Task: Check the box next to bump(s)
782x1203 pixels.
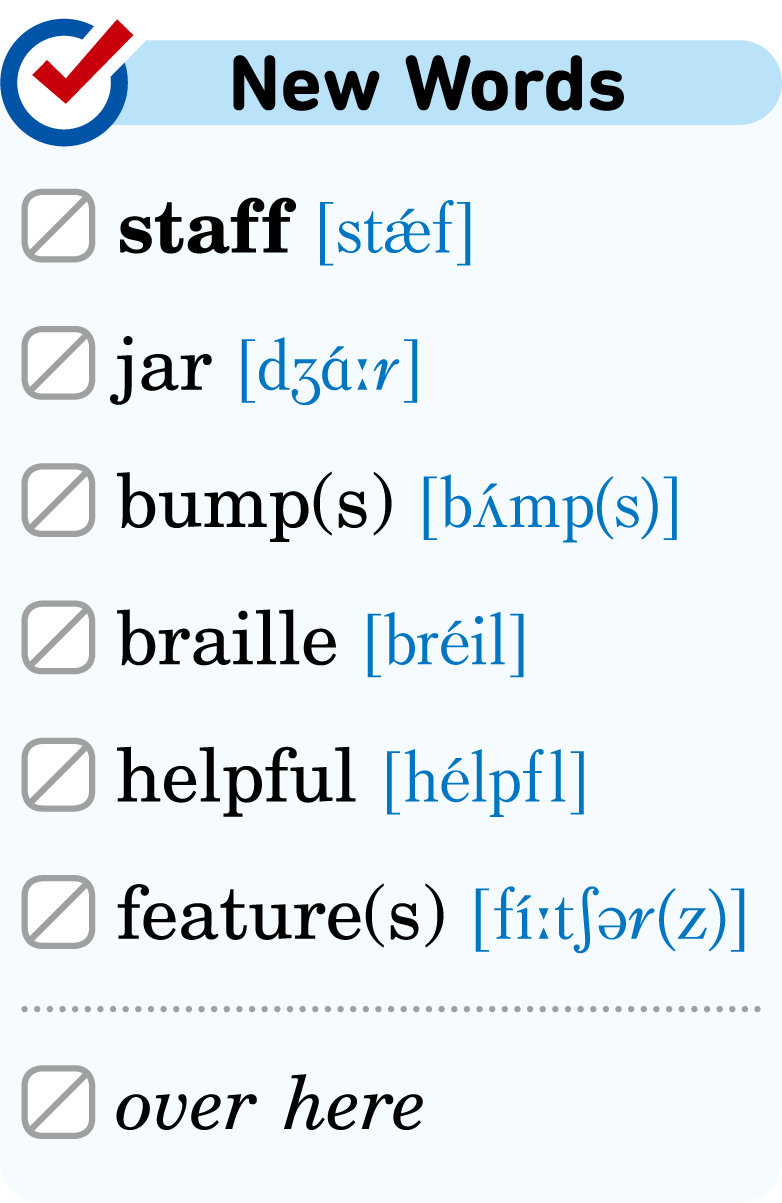Action: [x=59, y=500]
